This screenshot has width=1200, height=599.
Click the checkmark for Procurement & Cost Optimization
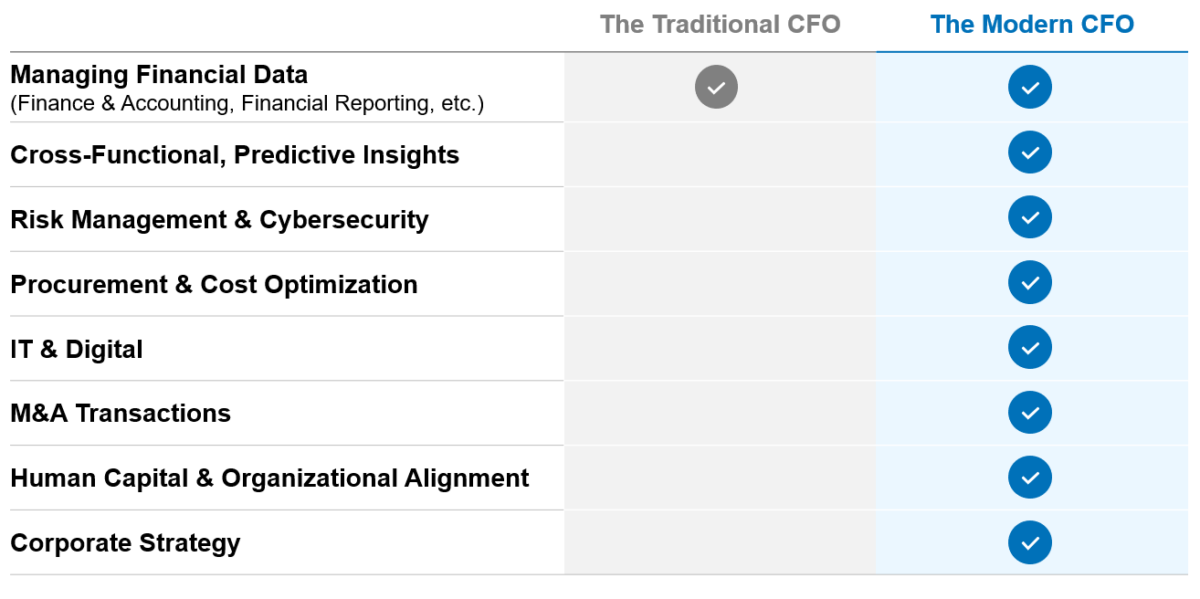1030,282
